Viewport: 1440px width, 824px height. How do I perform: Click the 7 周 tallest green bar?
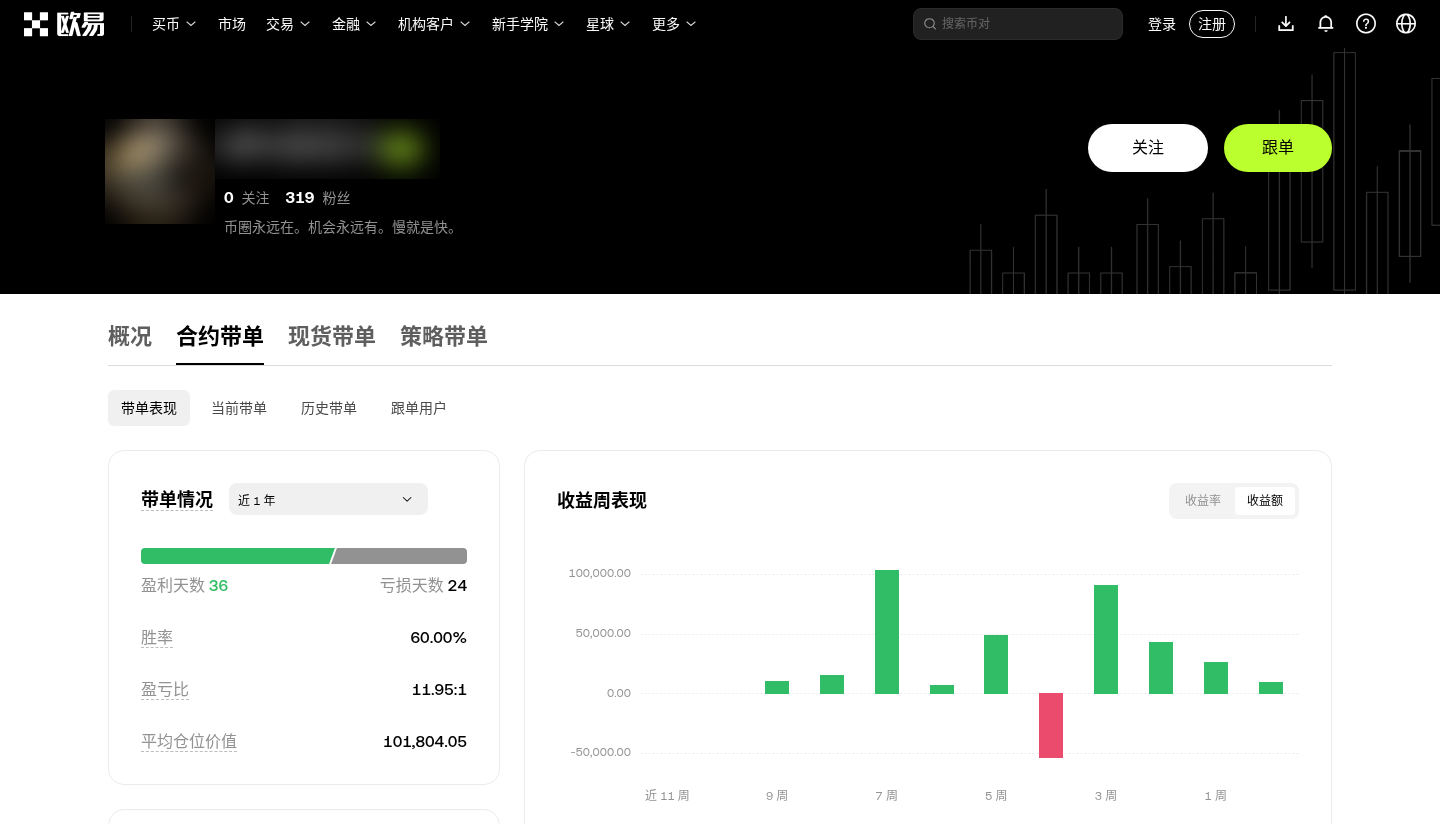click(887, 631)
